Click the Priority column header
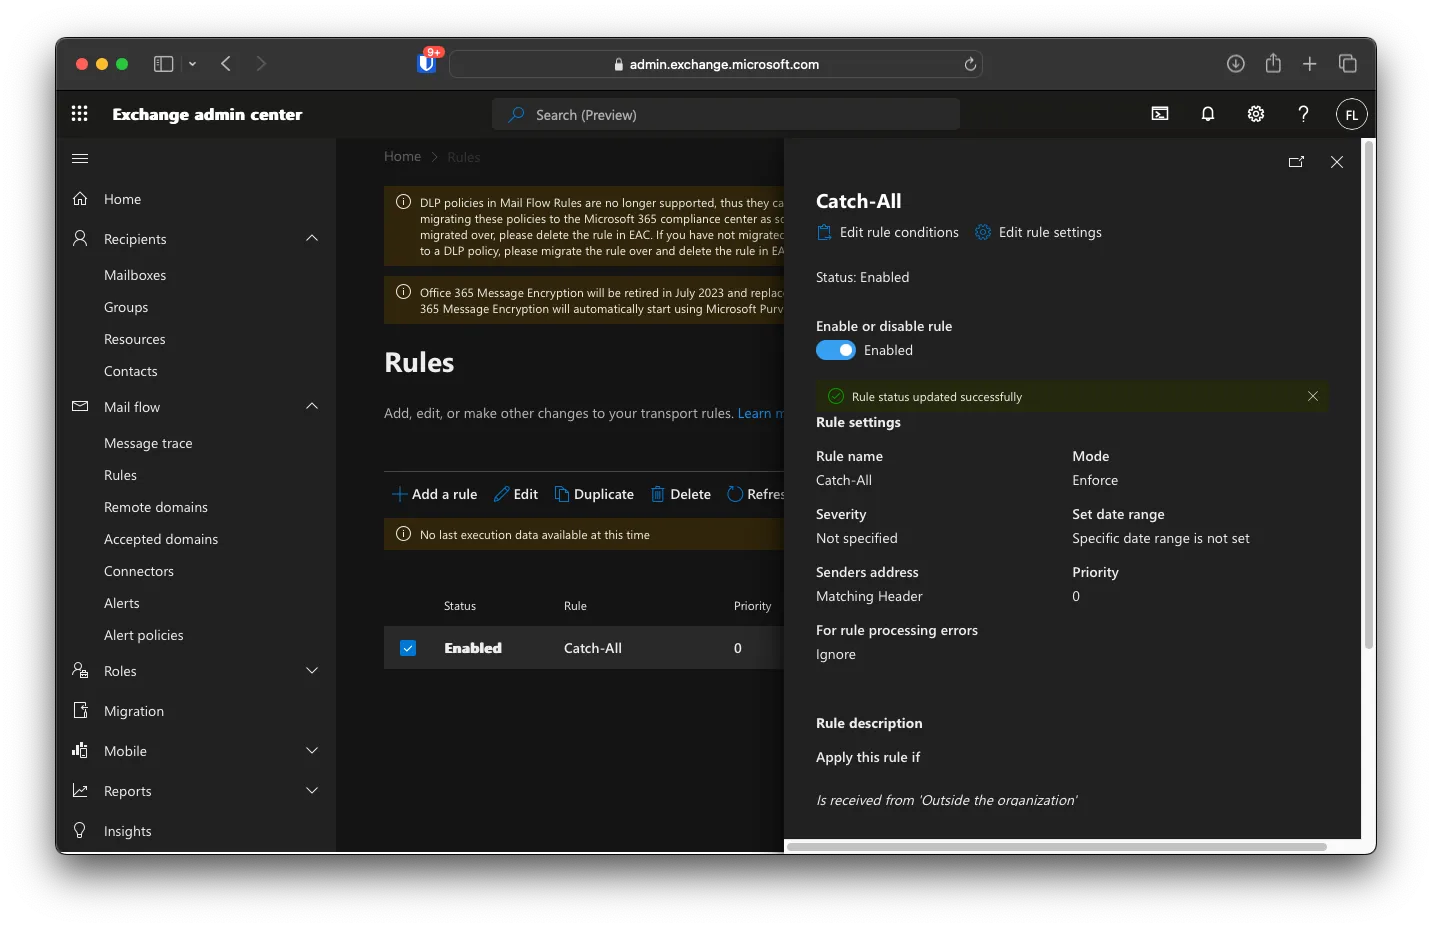Image resolution: width=1432 pixels, height=928 pixels. tap(753, 606)
